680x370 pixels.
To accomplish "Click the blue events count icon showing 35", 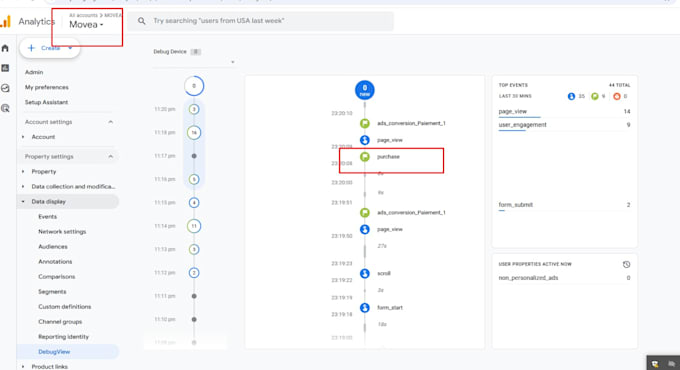I will tap(571, 96).
